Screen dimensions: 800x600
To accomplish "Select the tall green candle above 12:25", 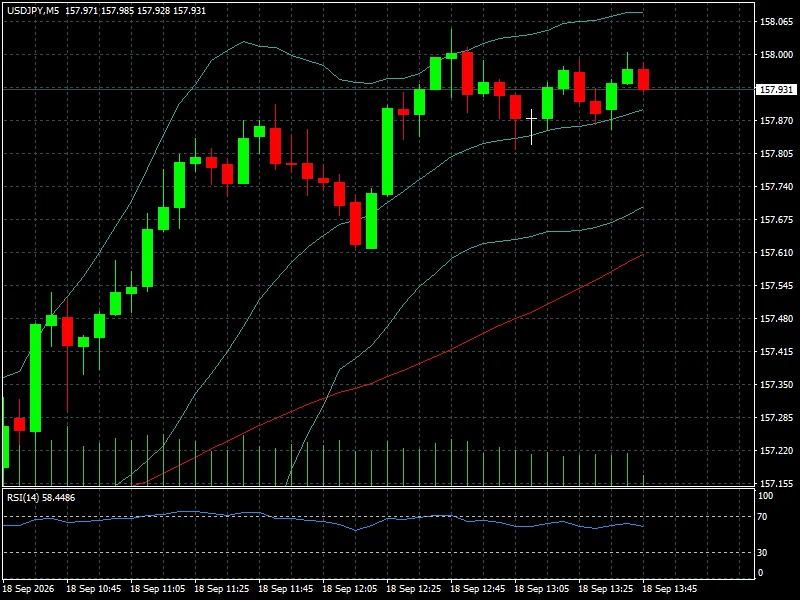I will pos(388,152).
